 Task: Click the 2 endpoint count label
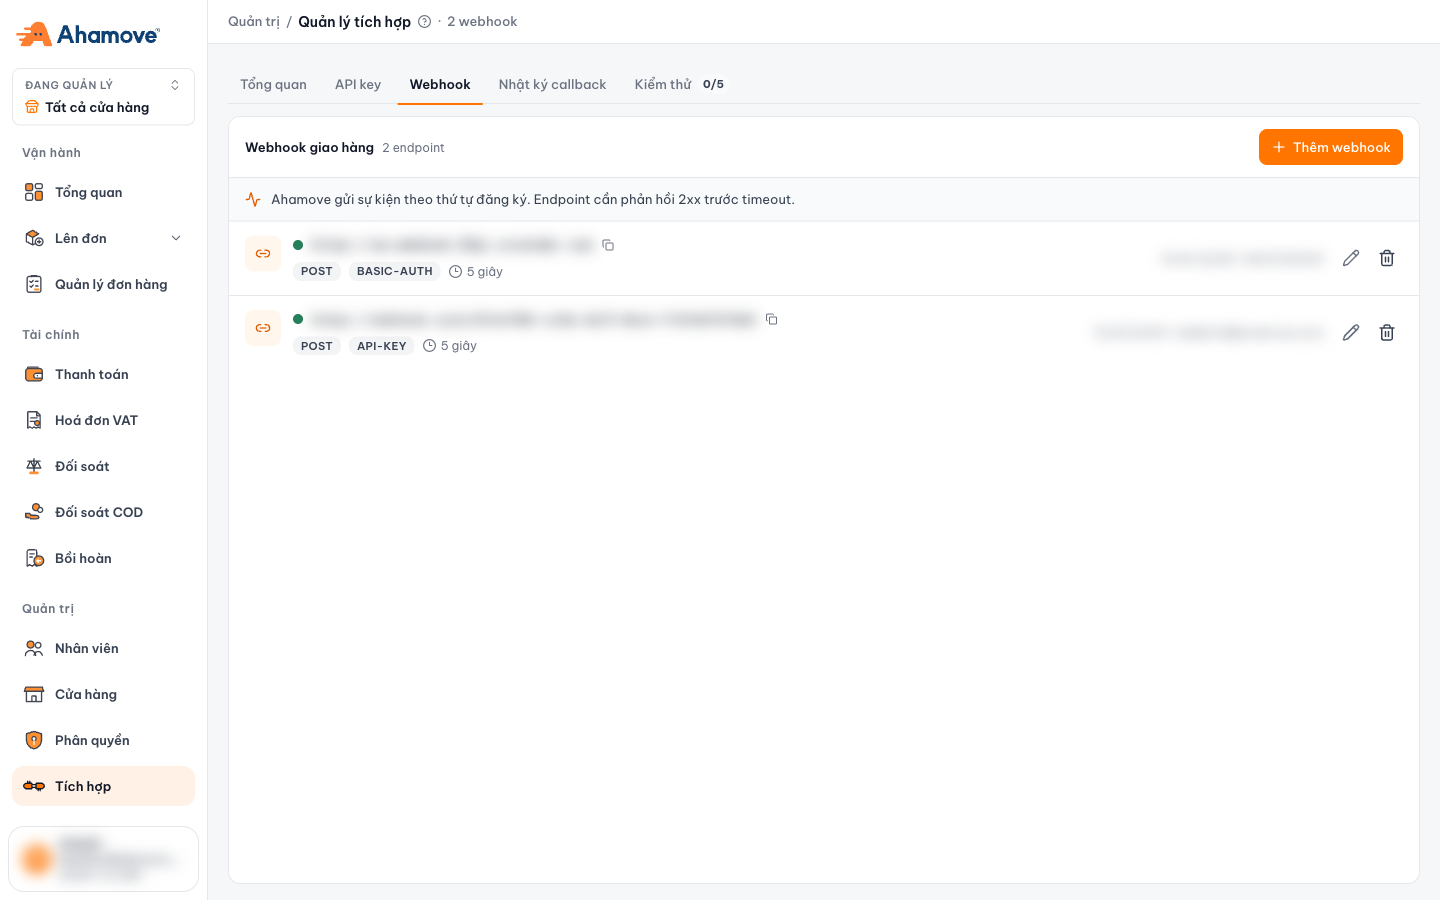(413, 148)
